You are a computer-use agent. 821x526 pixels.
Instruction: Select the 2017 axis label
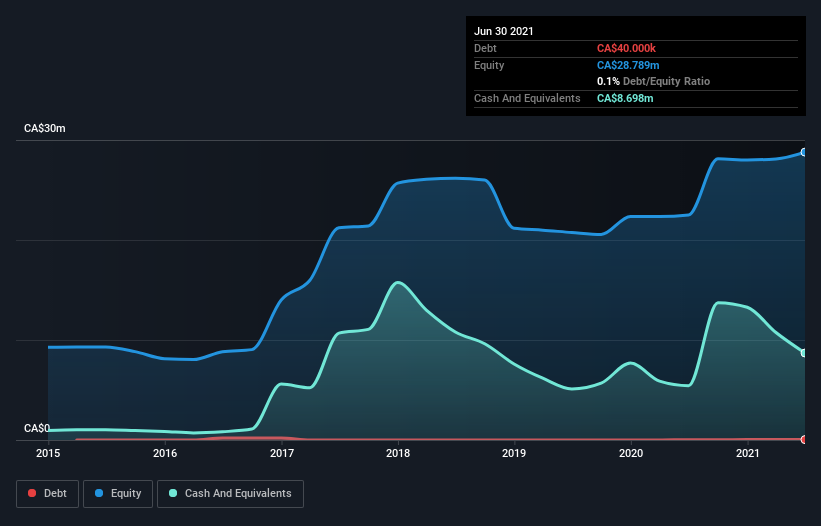(282, 453)
